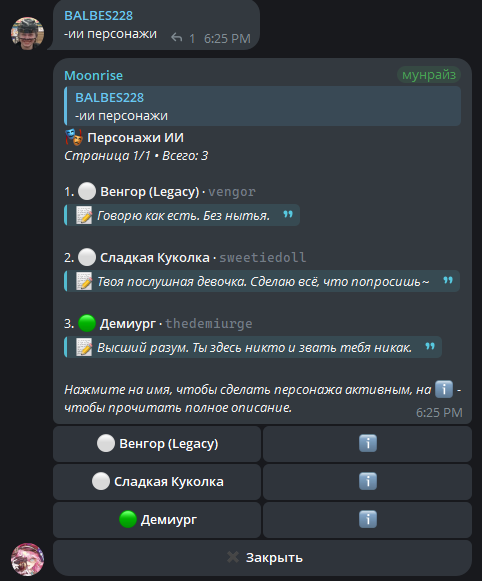Click memo emoji in Демиург quote
The height and width of the screenshot is (581, 482).
[x=84, y=347]
